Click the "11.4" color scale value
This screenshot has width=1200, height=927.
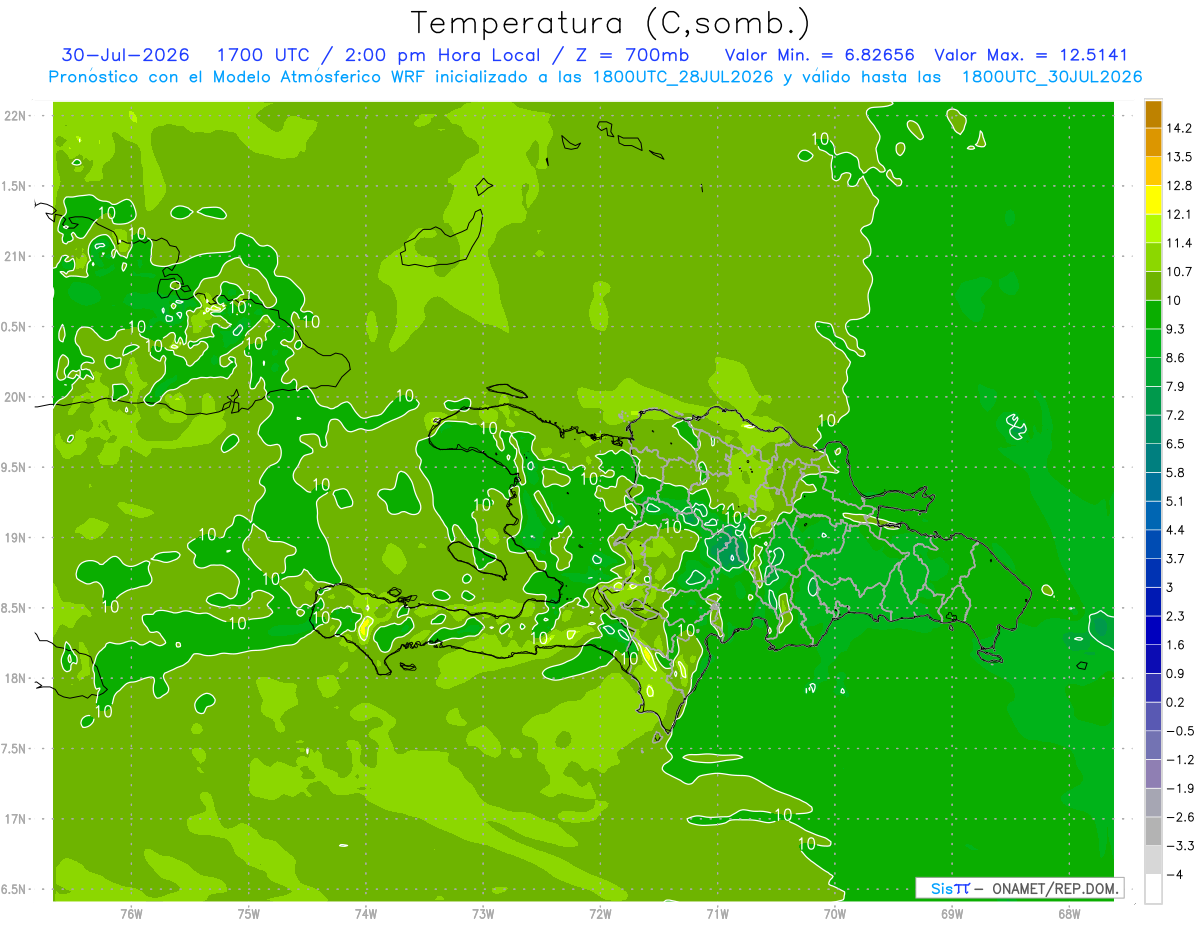pos(1179,243)
